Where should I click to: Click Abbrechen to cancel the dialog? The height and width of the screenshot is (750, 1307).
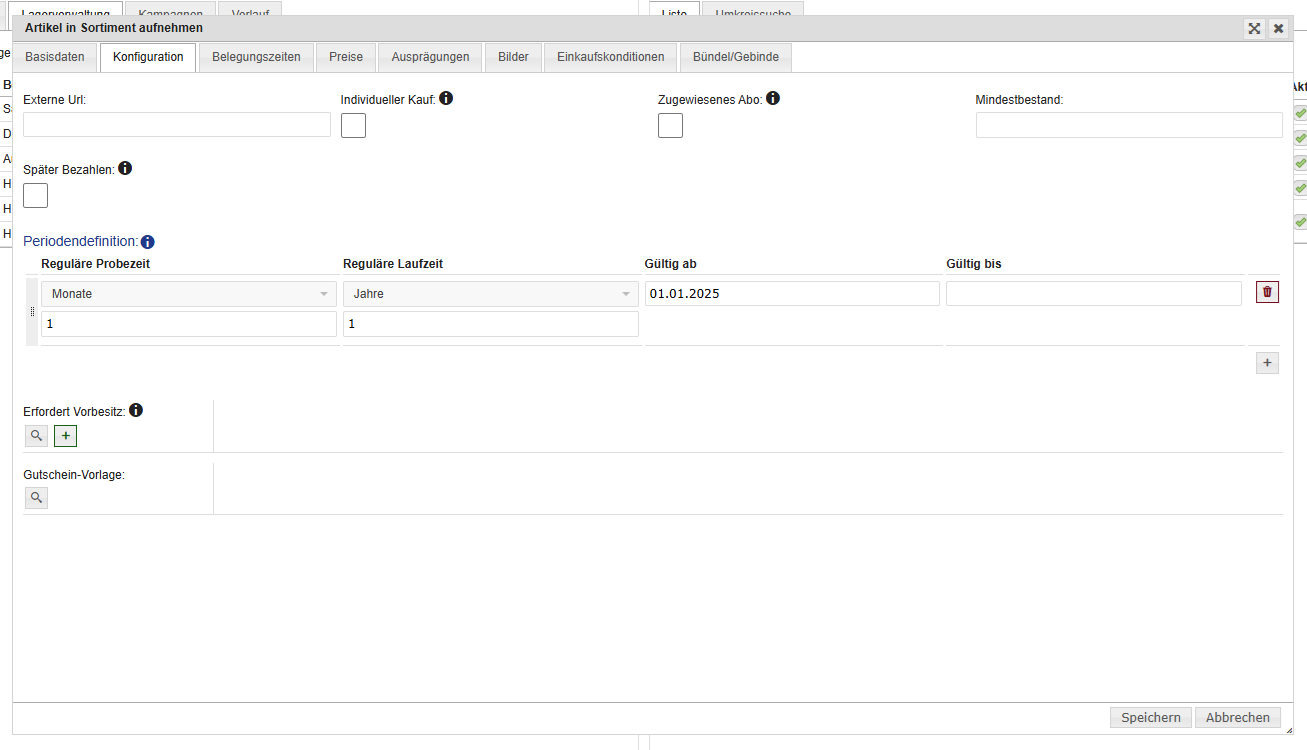pos(1237,717)
